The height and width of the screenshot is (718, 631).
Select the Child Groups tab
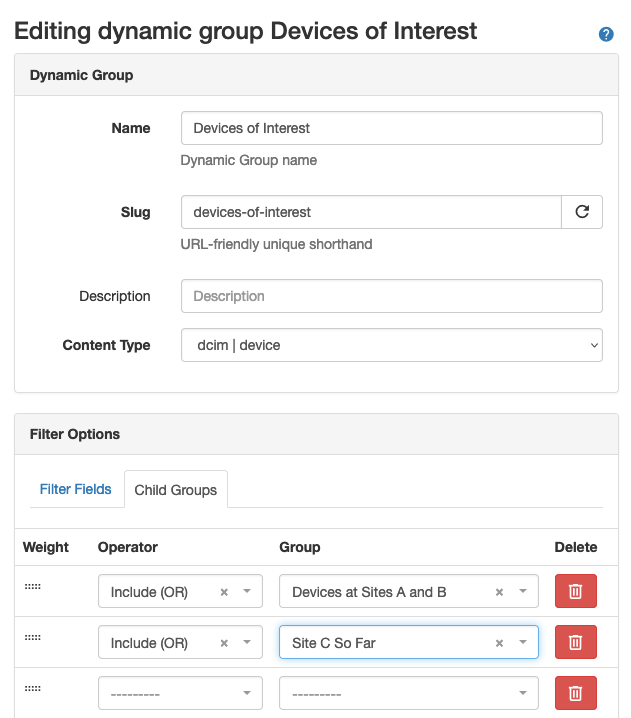pos(176,490)
